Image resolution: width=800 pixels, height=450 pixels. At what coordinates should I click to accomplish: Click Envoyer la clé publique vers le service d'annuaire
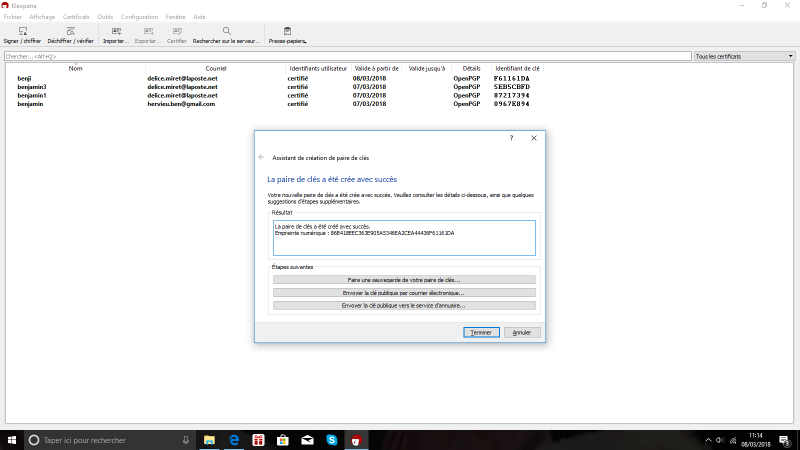[404, 305]
